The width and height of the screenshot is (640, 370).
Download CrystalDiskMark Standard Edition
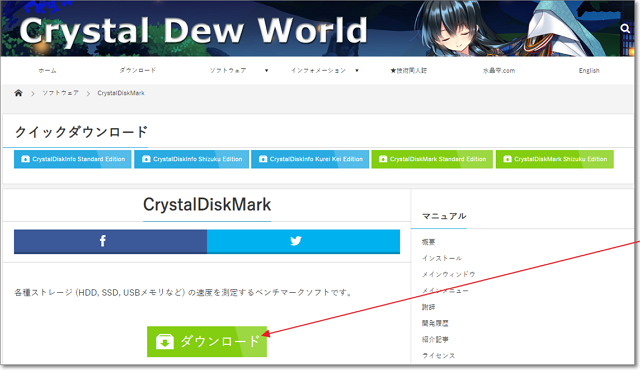point(432,159)
